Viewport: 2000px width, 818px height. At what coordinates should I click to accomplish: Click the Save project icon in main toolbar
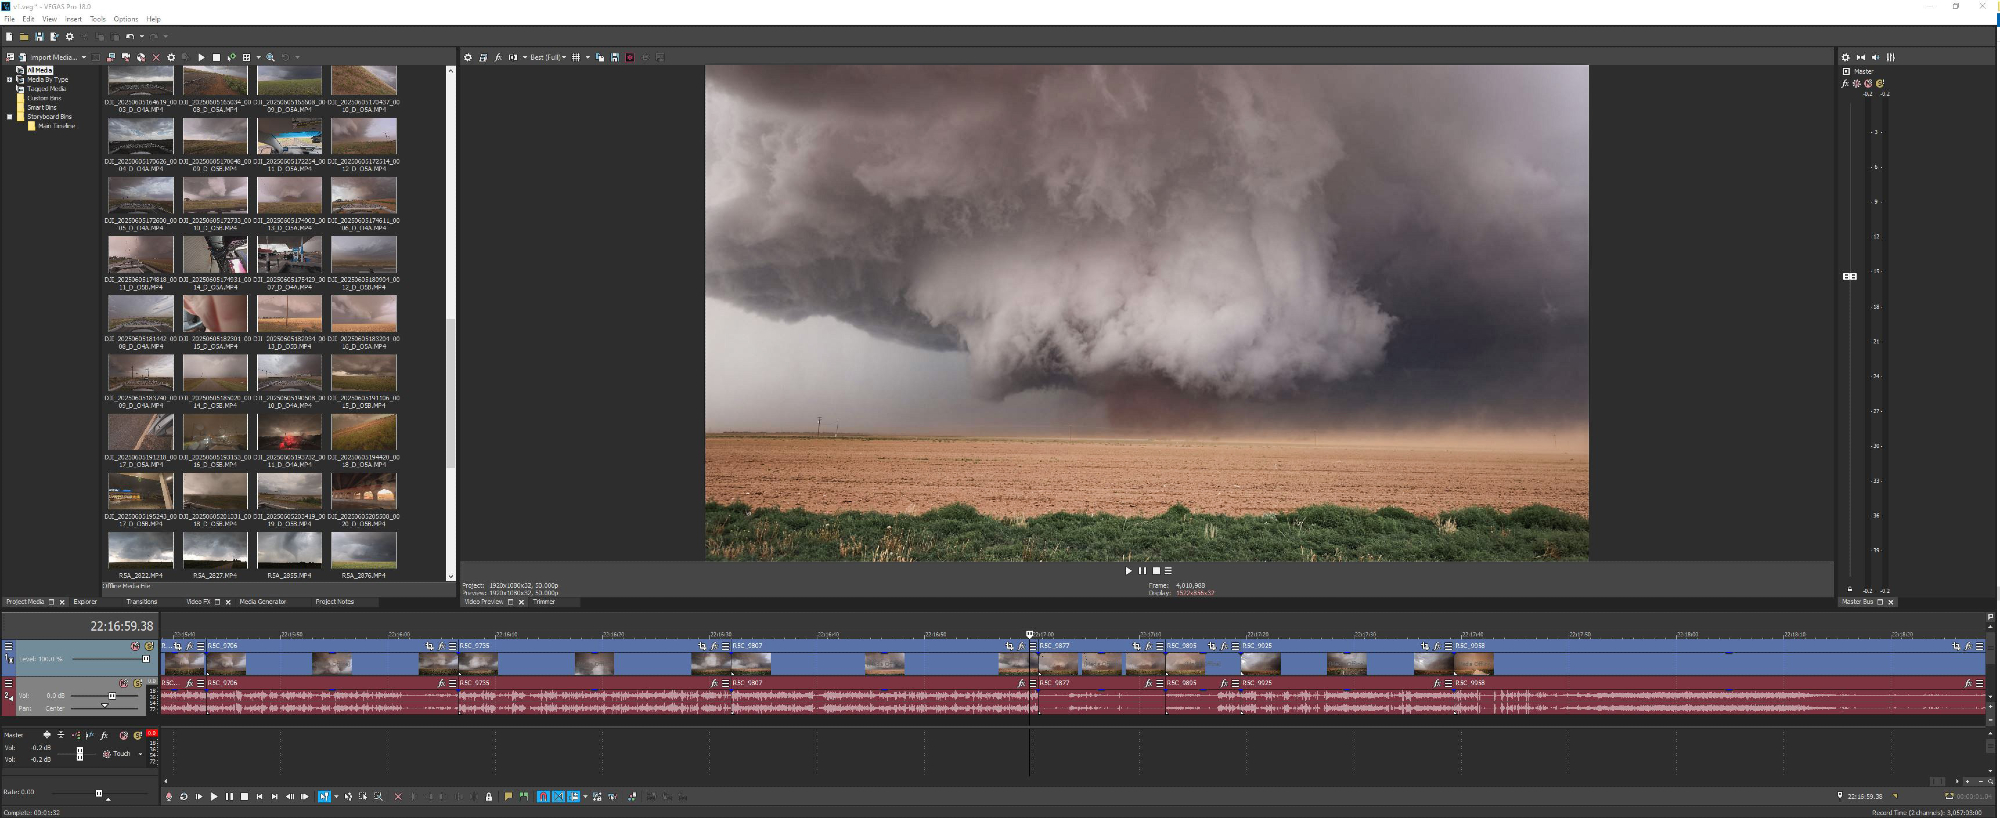[39, 37]
